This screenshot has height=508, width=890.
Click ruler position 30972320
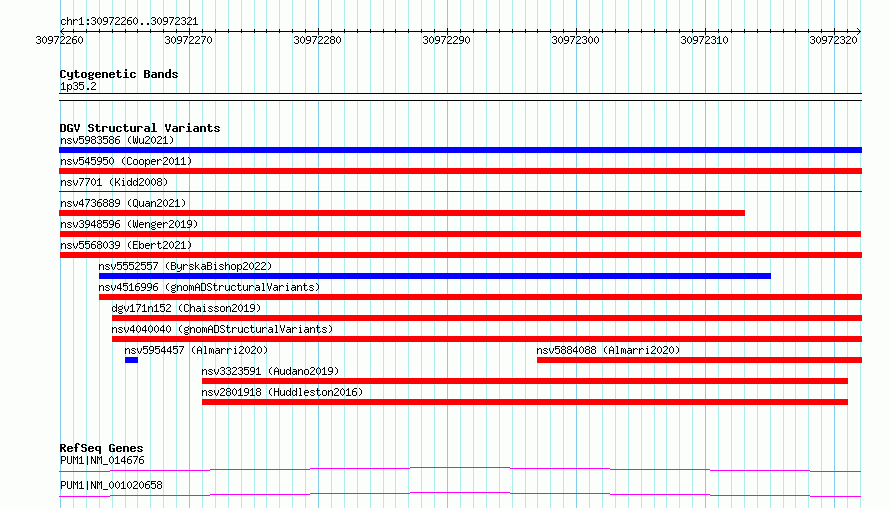click(x=833, y=40)
